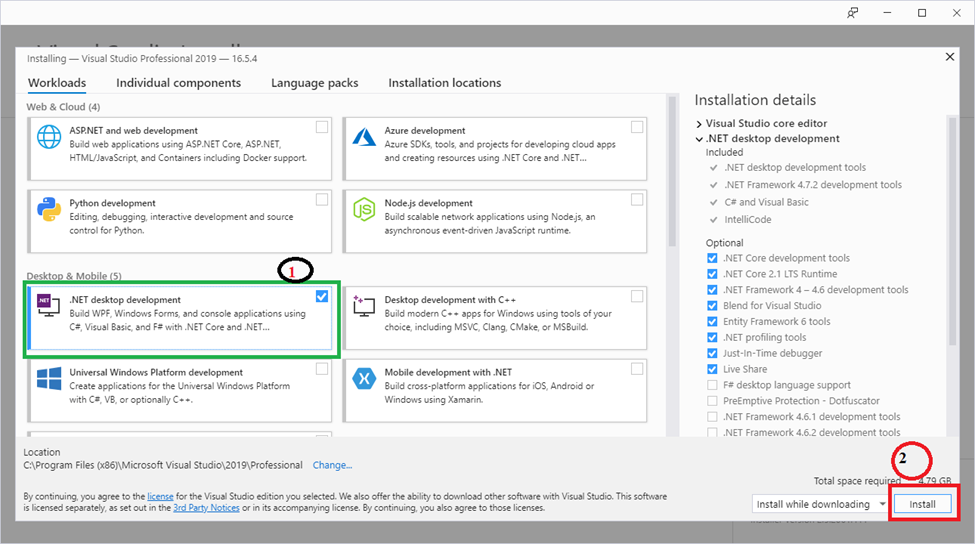Open the Install while downloading dropdown
Screen dimensions: 975x544
(820, 504)
